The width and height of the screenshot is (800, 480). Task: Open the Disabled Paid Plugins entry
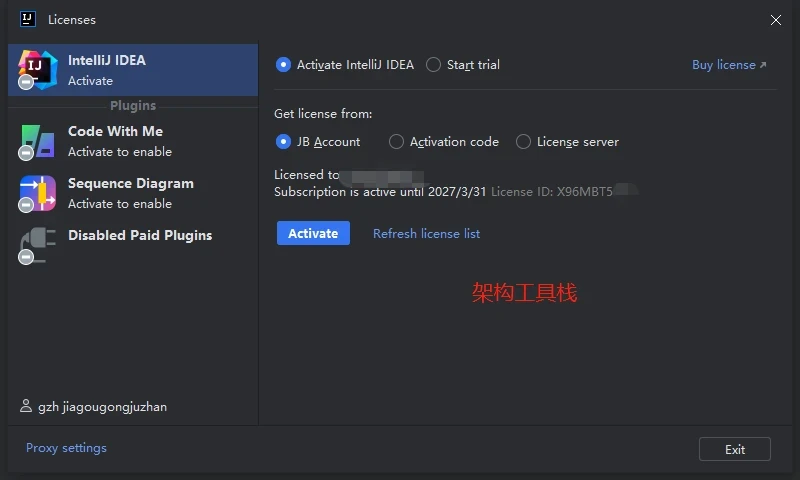tap(140, 236)
